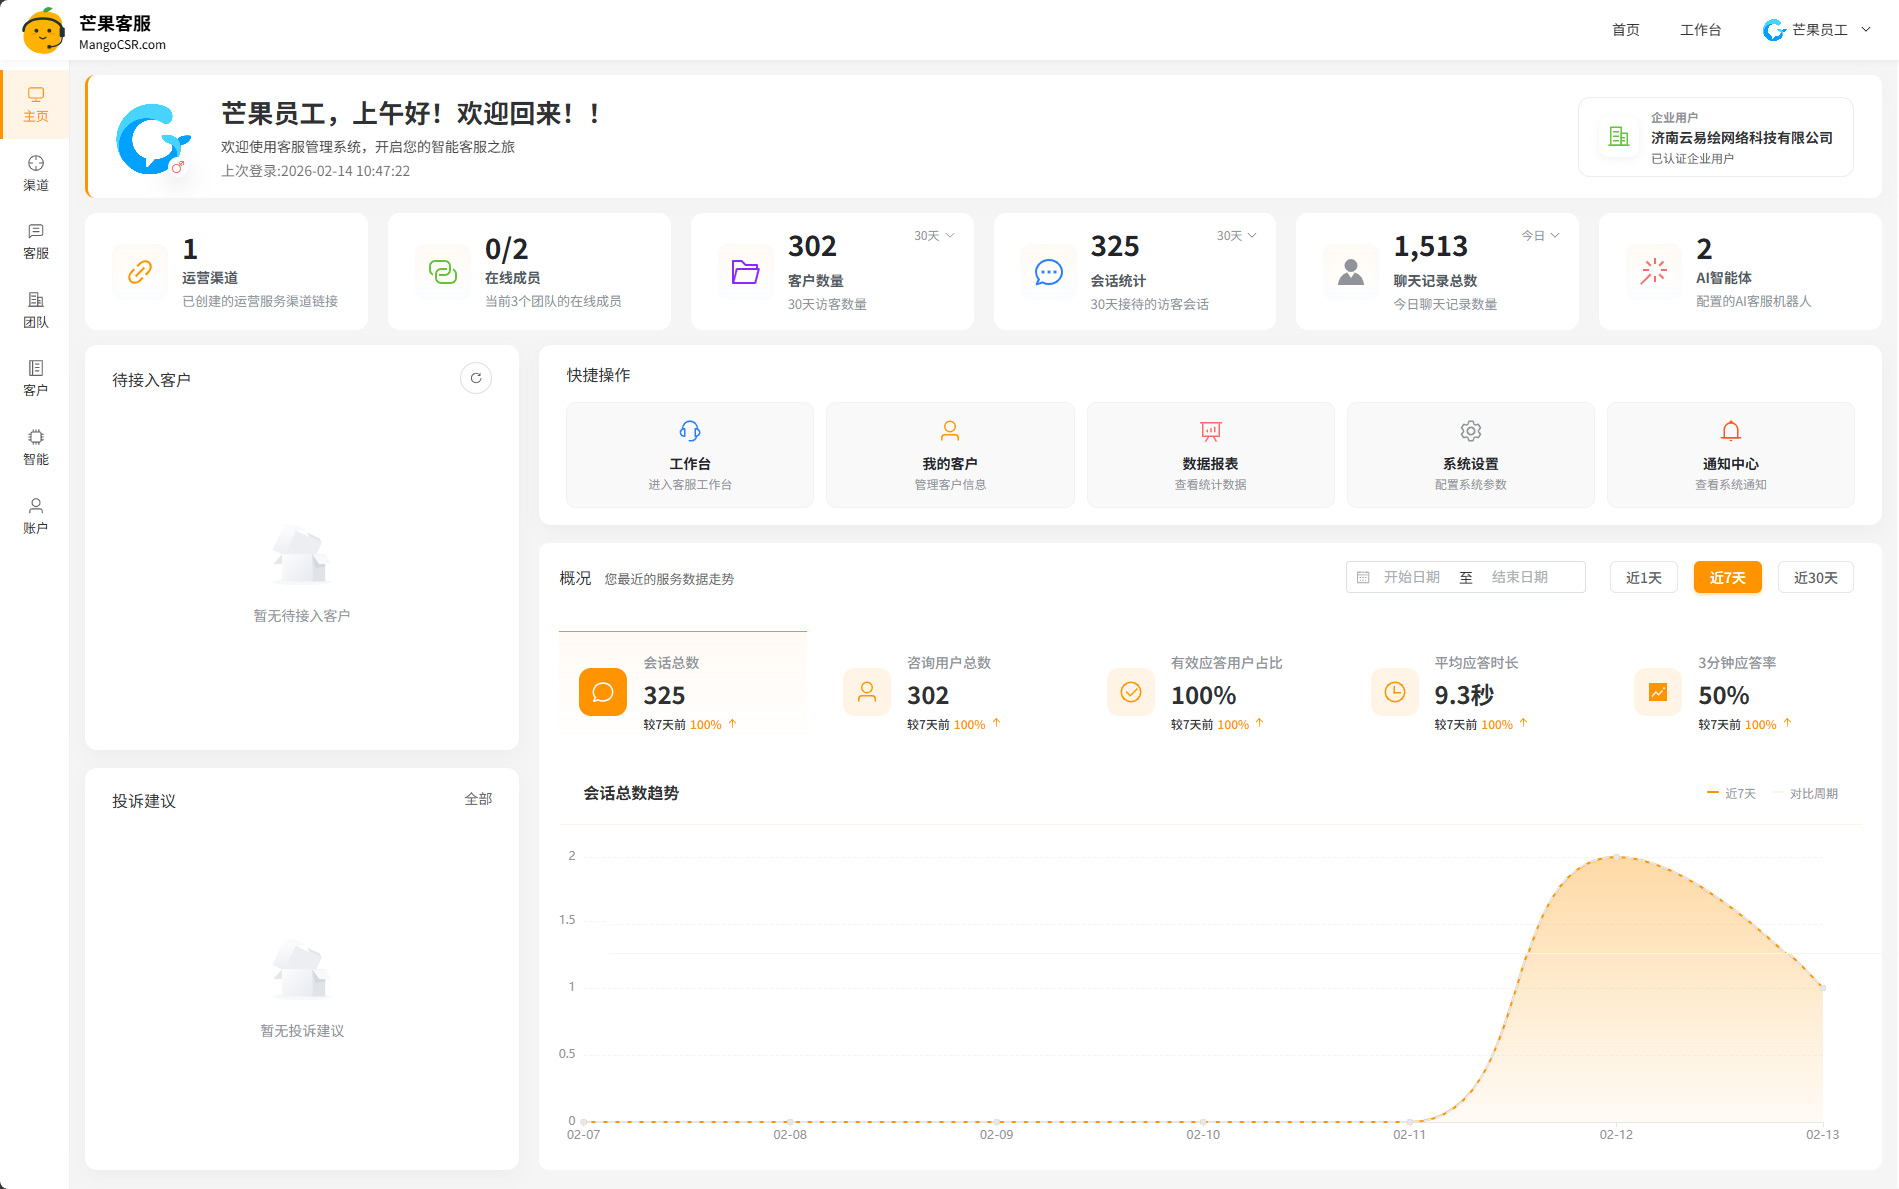Refresh the 待接入客户 list
1899x1189 pixels.
476,378
